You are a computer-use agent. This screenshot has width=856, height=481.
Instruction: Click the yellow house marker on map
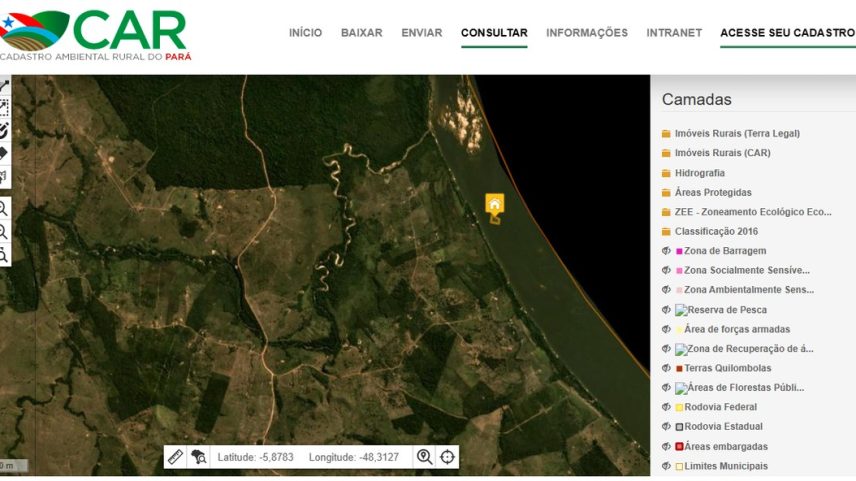point(495,204)
